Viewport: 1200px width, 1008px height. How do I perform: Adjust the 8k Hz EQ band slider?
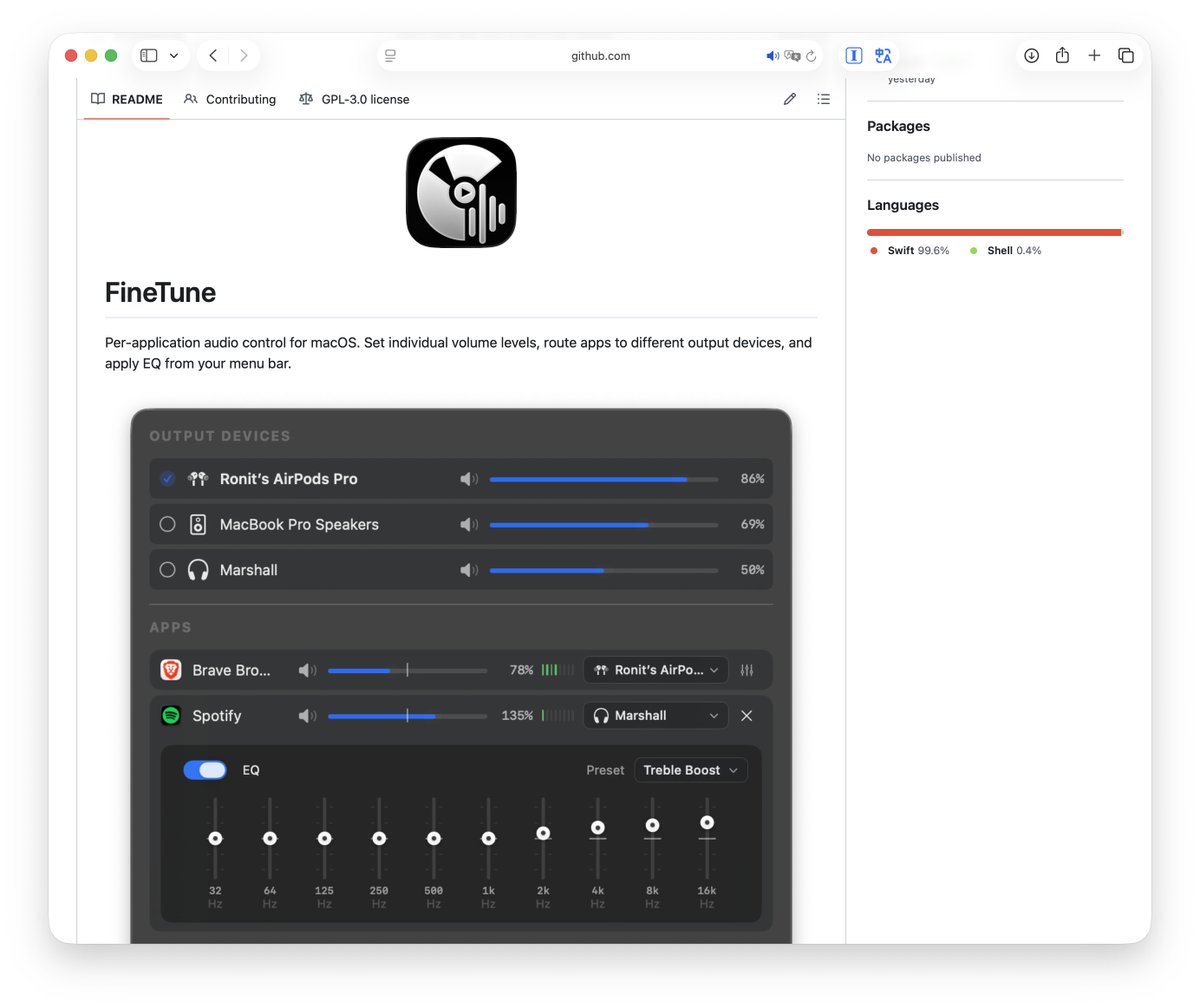click(652, 838)
